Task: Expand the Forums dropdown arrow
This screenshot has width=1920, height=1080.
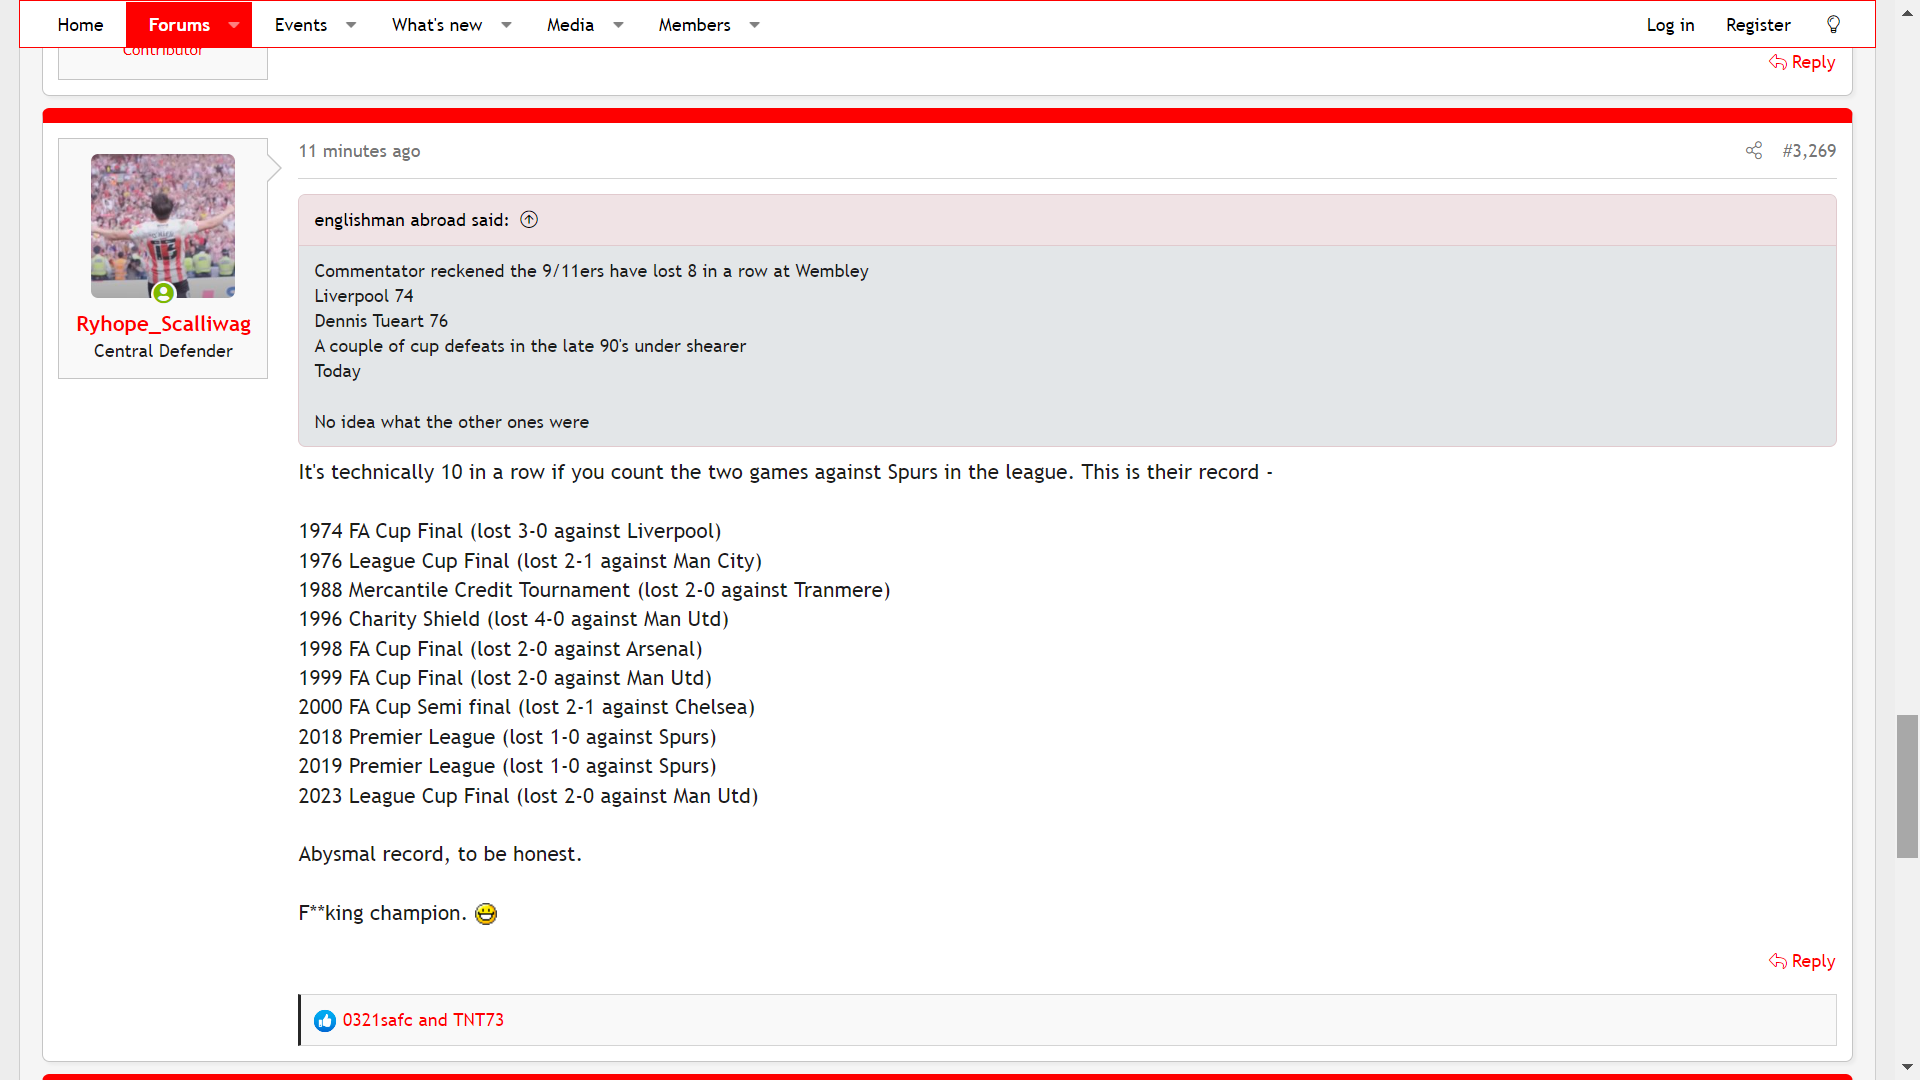Action: click(x=234, y=24)
